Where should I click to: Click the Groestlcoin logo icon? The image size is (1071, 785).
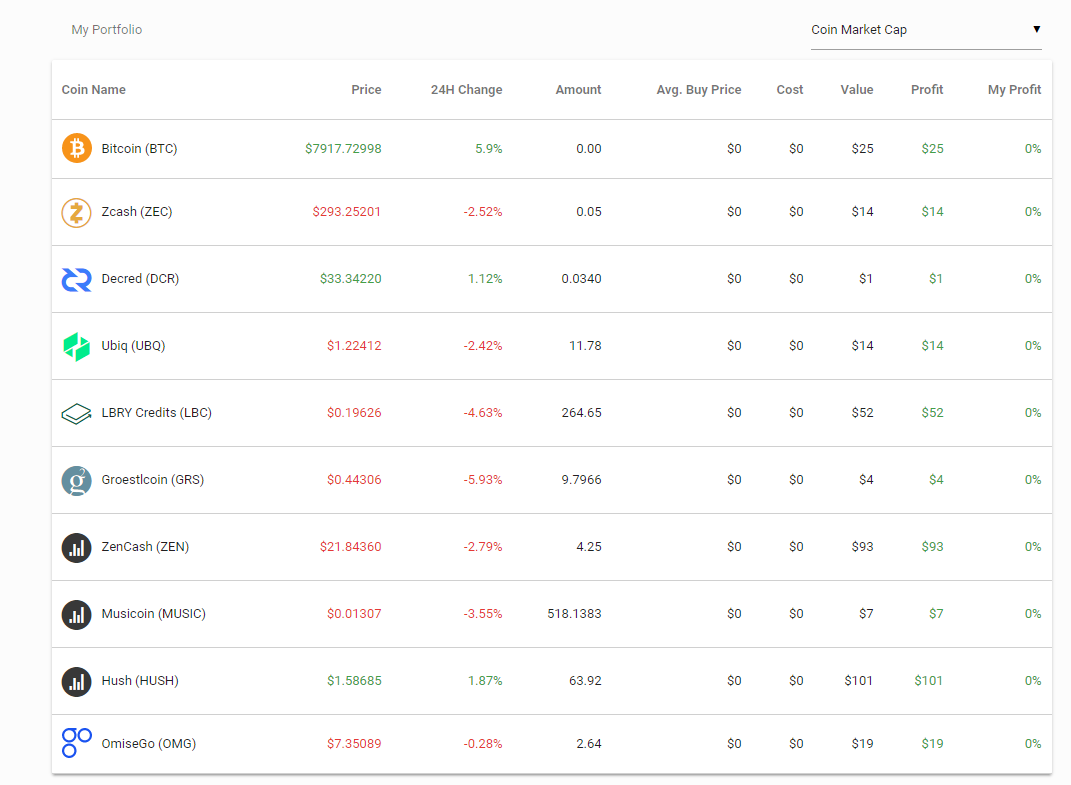(76, 480)
